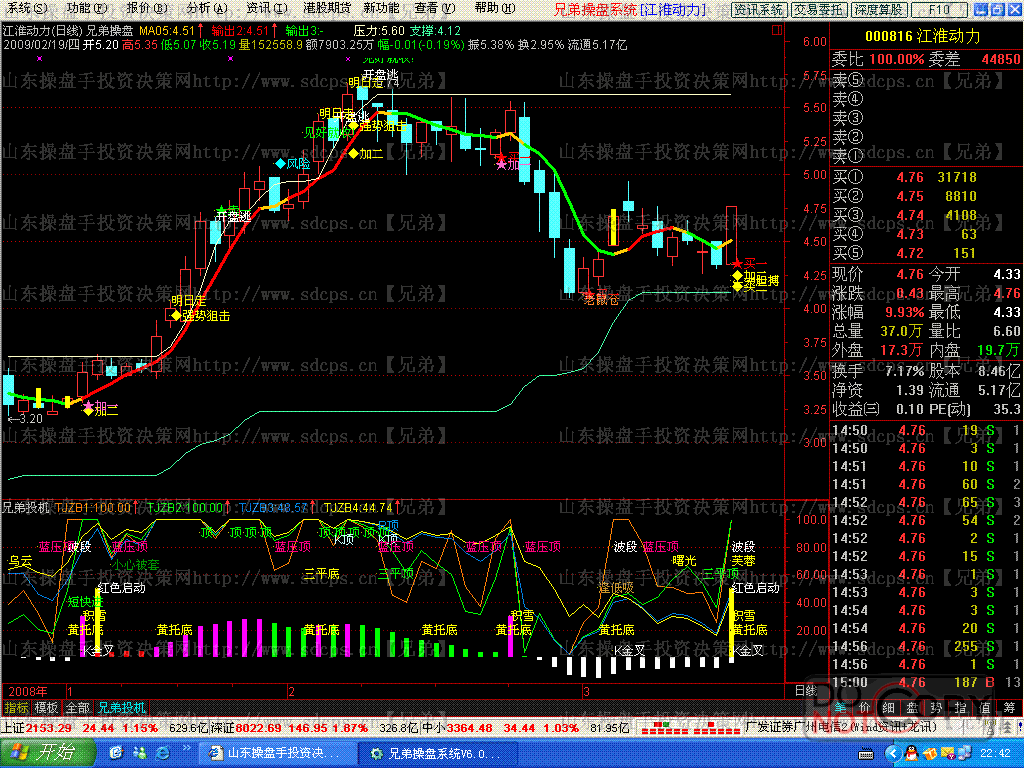
Task: Switch to the 势 trend tab
Action: click(x=936, y=707)
